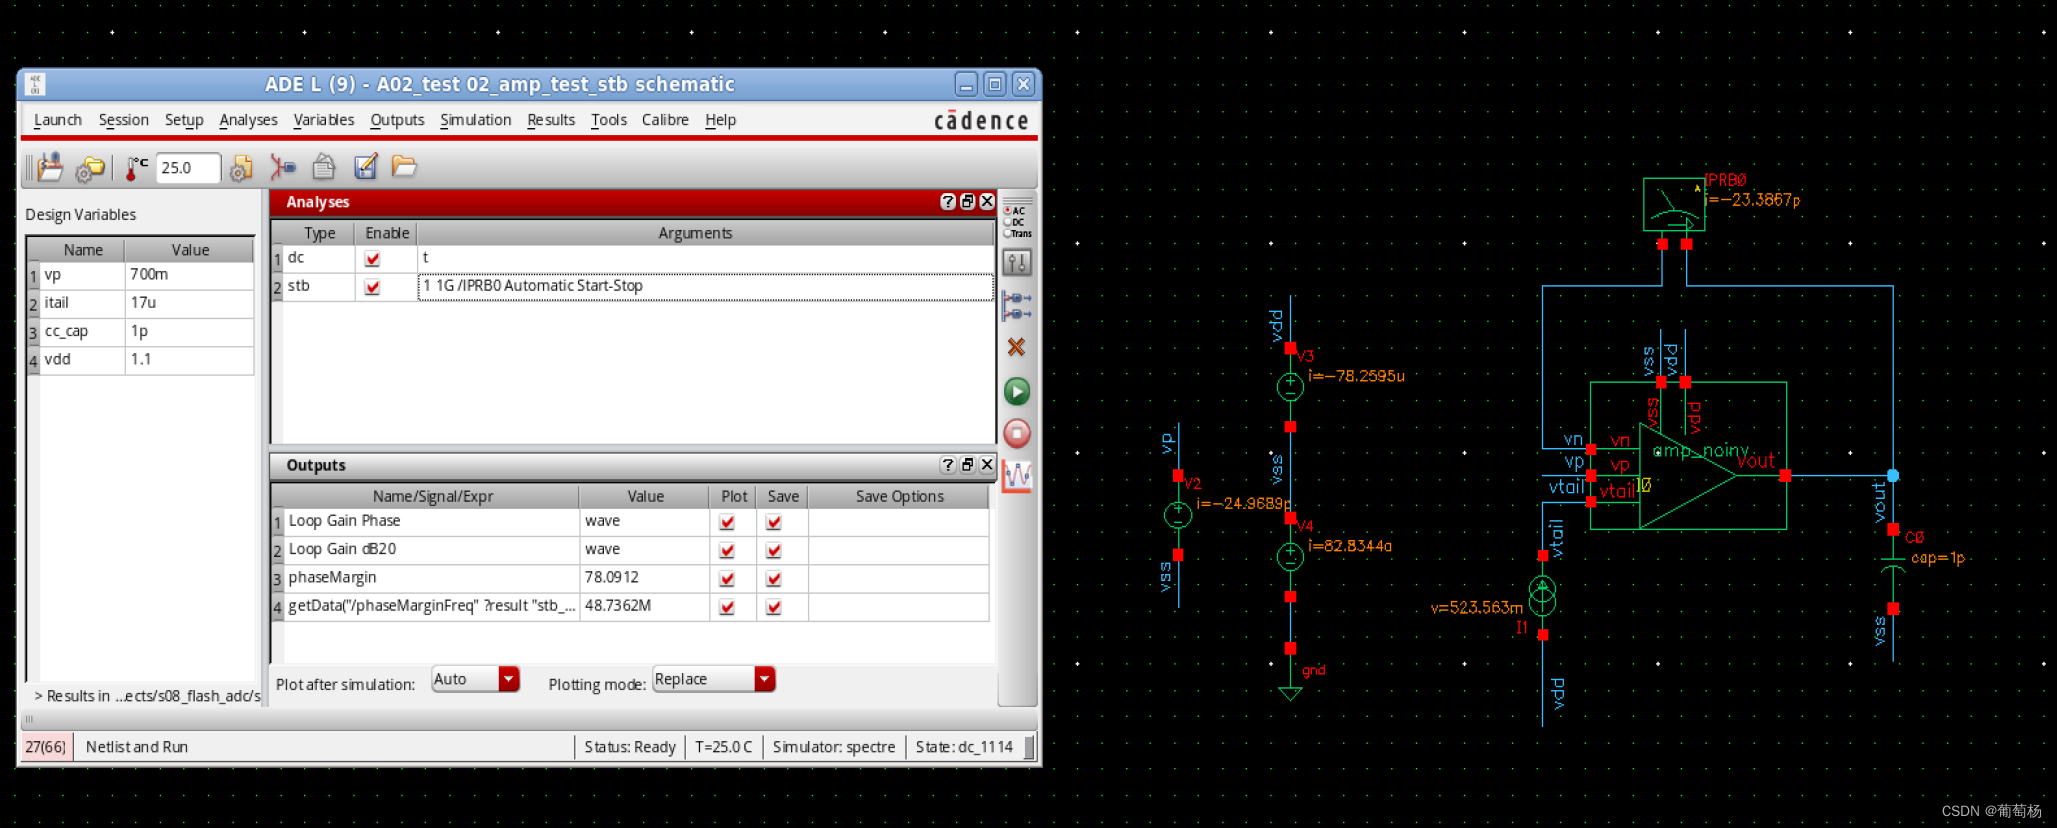The height and width of the screenshot is (828, 2057).
Task: Click the edit variables sliders icon
Action: coord(1017,263)
